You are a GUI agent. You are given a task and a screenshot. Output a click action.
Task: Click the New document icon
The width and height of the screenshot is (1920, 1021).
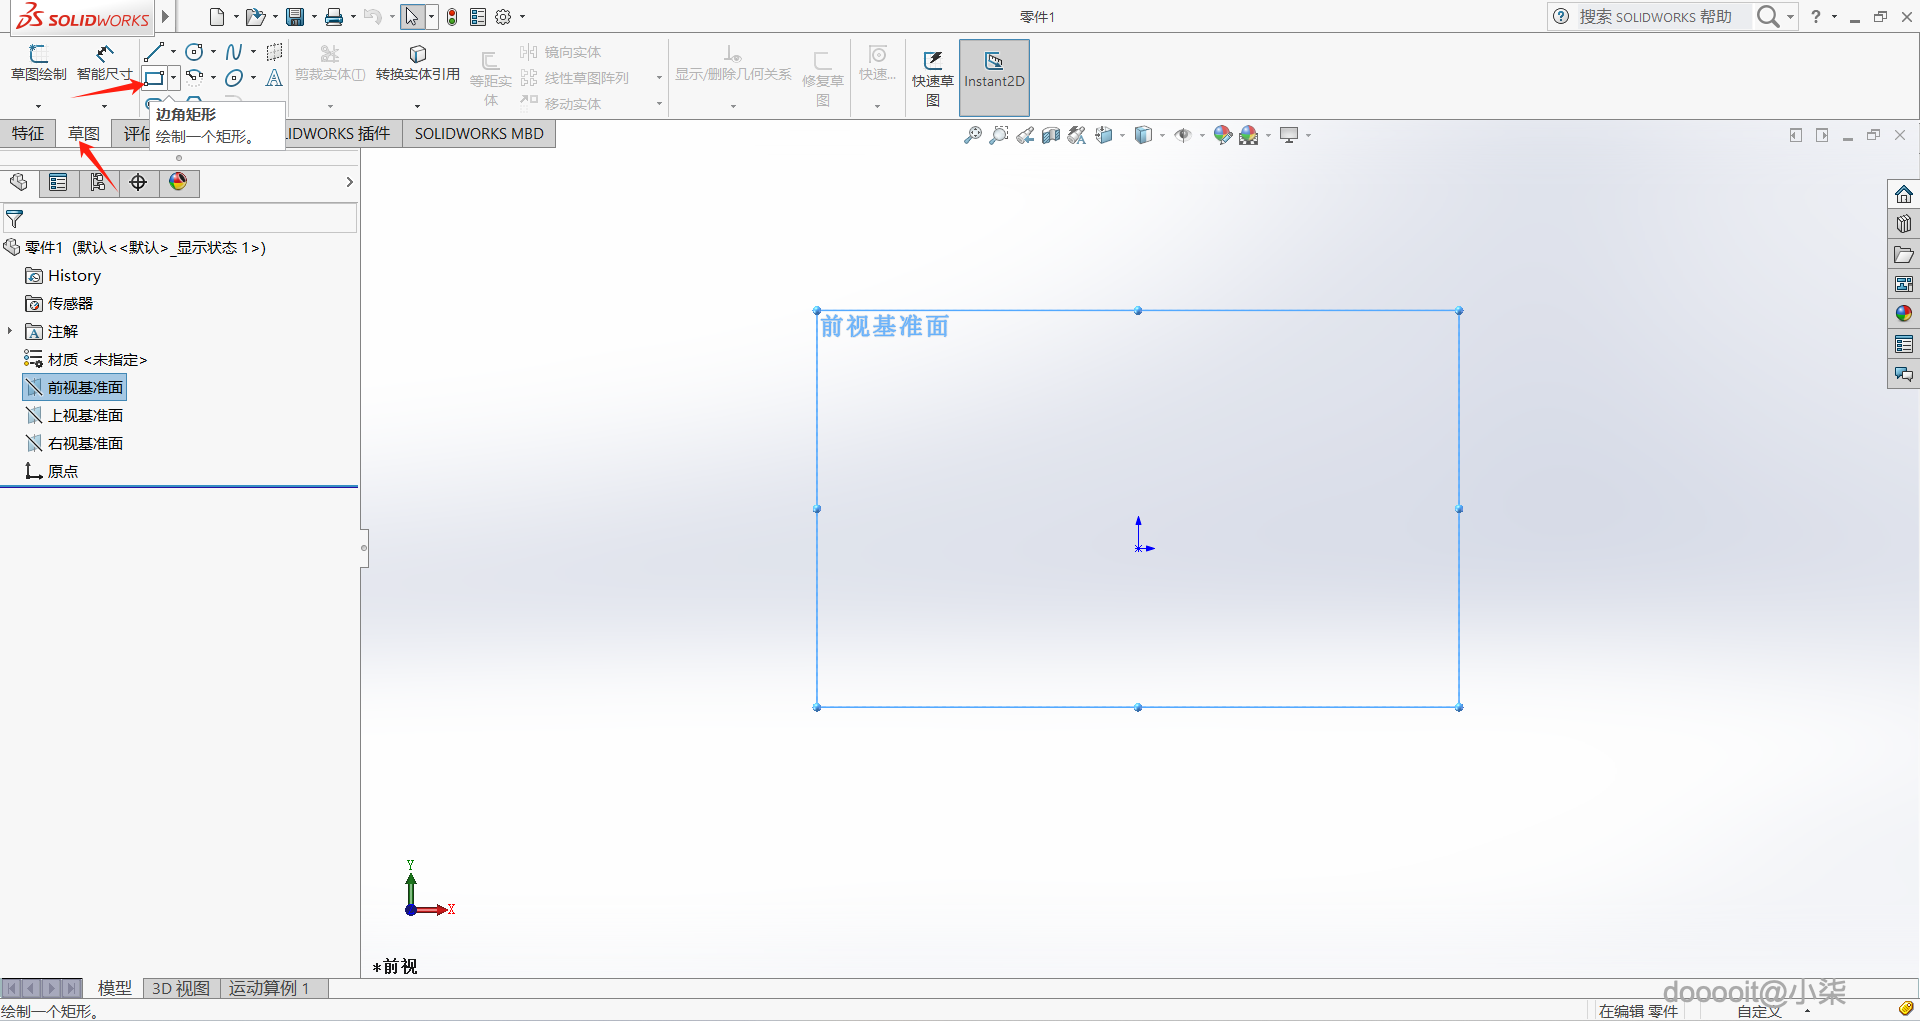click(217, 17)
